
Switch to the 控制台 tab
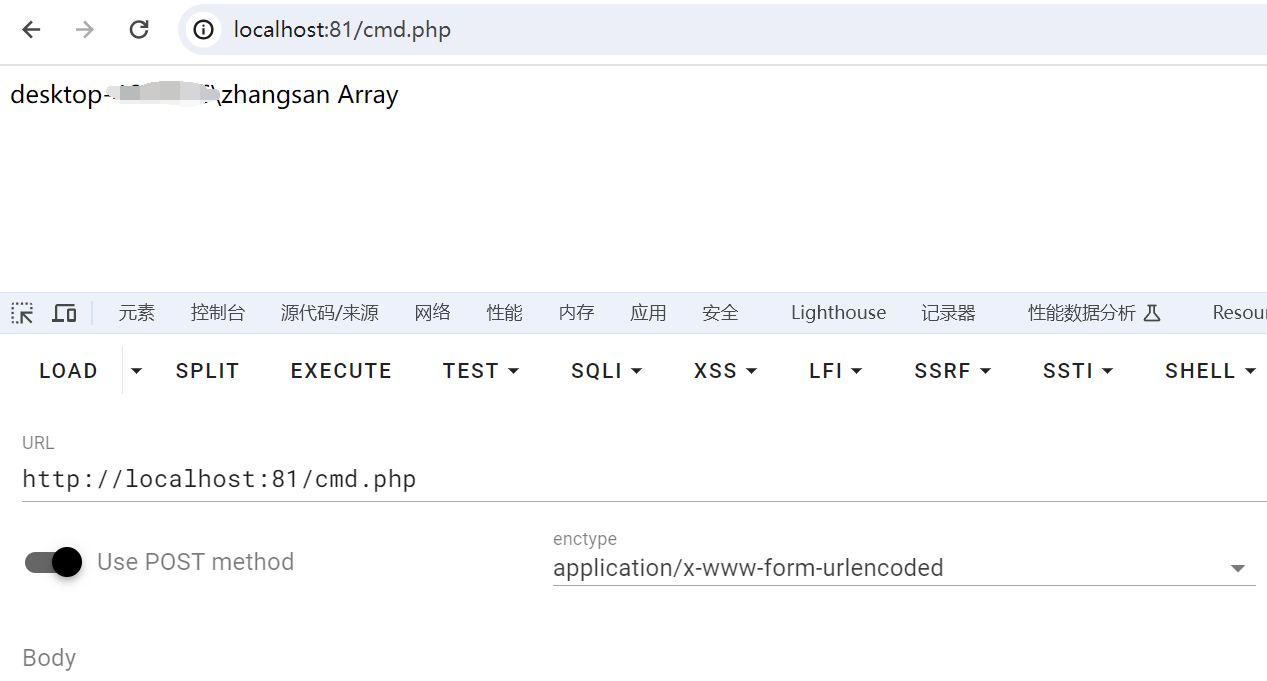[218, 313]
